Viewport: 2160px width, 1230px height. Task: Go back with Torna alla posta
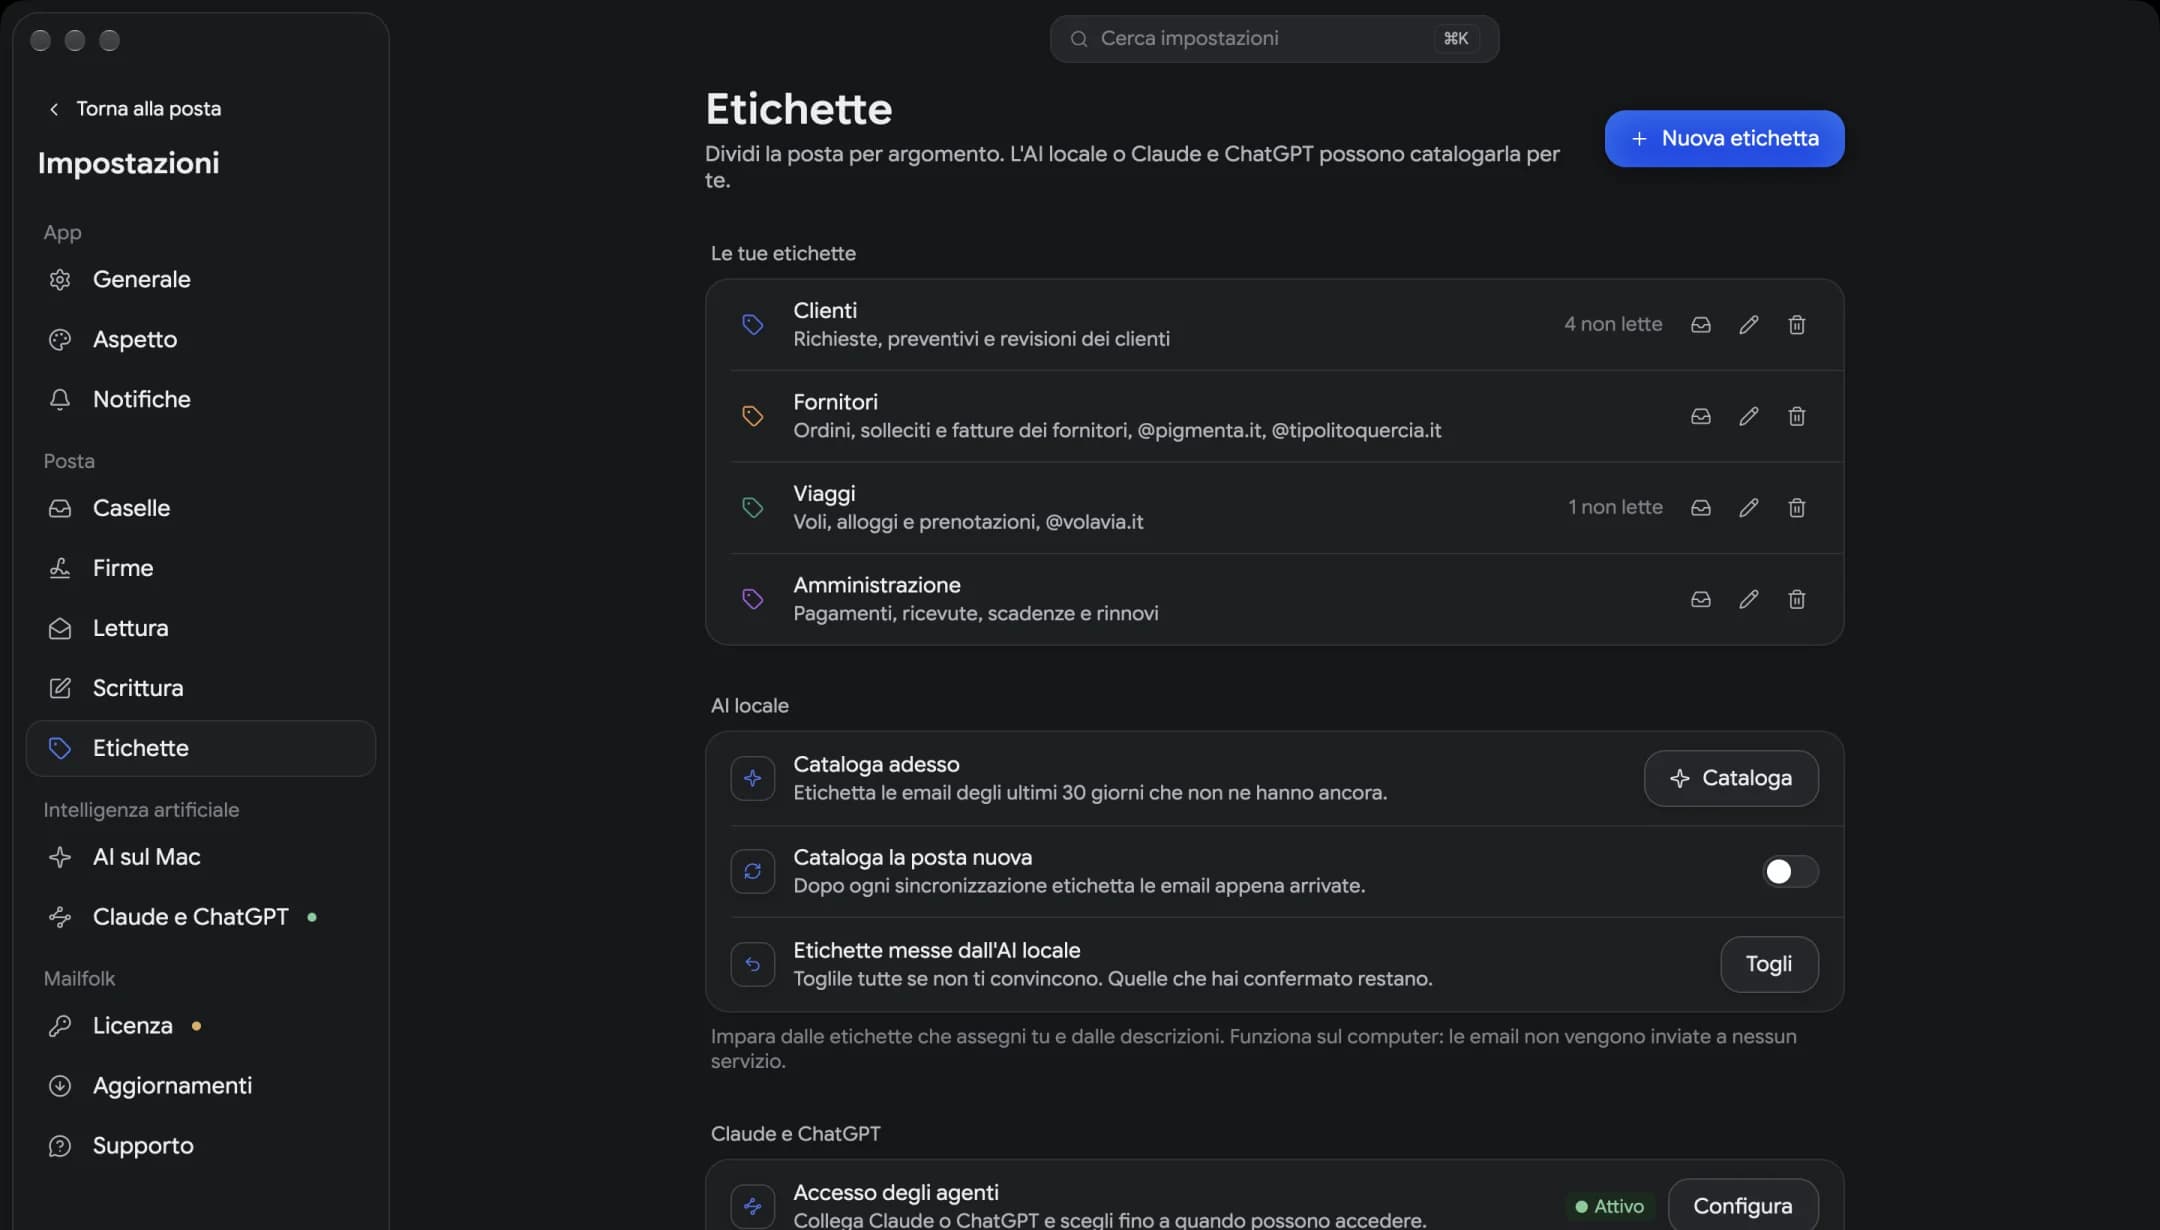click(135, 109)
